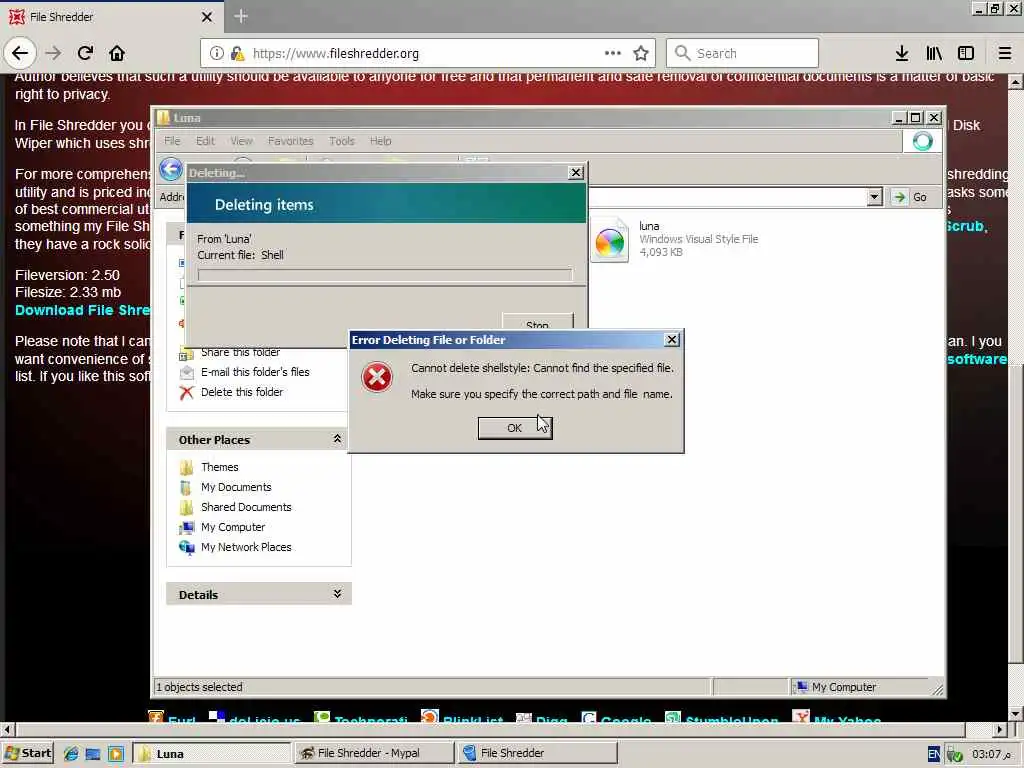
Task: Toggle browser sidebar icon
Action: pyautogui.click(x=966, y=53)
